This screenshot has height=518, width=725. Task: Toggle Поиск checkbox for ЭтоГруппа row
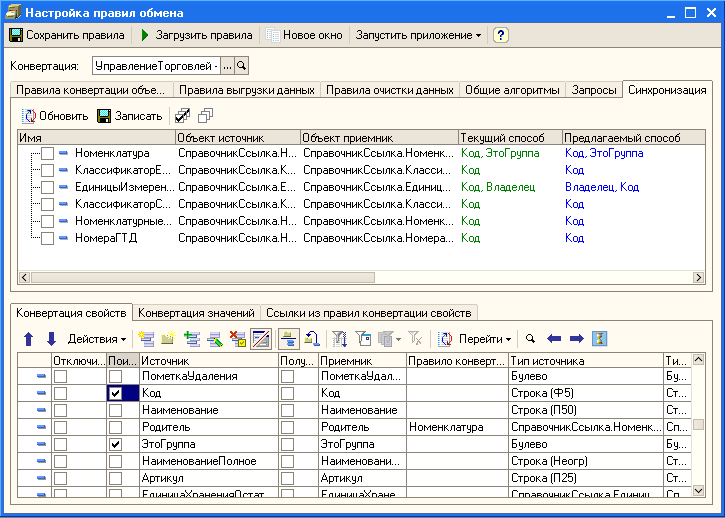(x=115, y=444)
